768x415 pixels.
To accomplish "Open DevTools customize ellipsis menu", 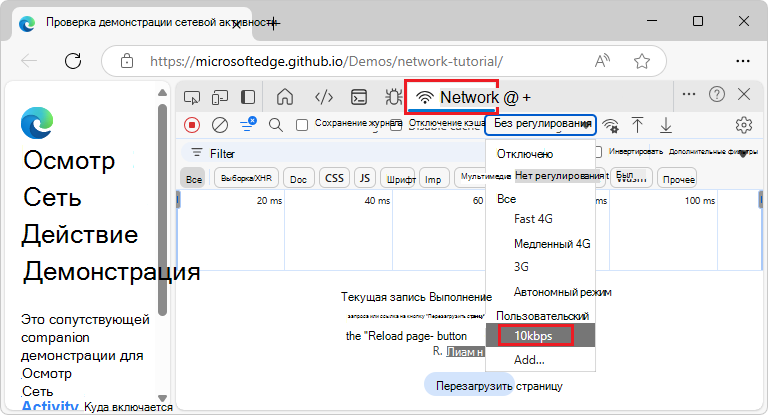I will point(689,94).
